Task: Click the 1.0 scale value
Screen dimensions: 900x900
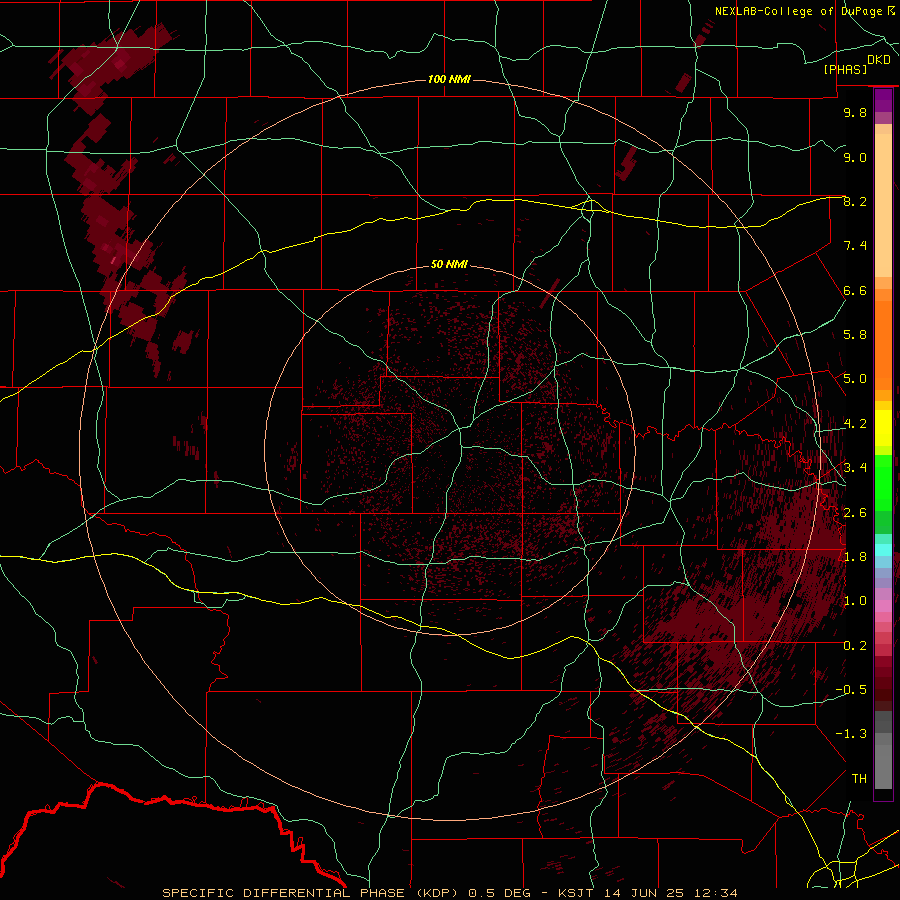Action: point(855,601)
